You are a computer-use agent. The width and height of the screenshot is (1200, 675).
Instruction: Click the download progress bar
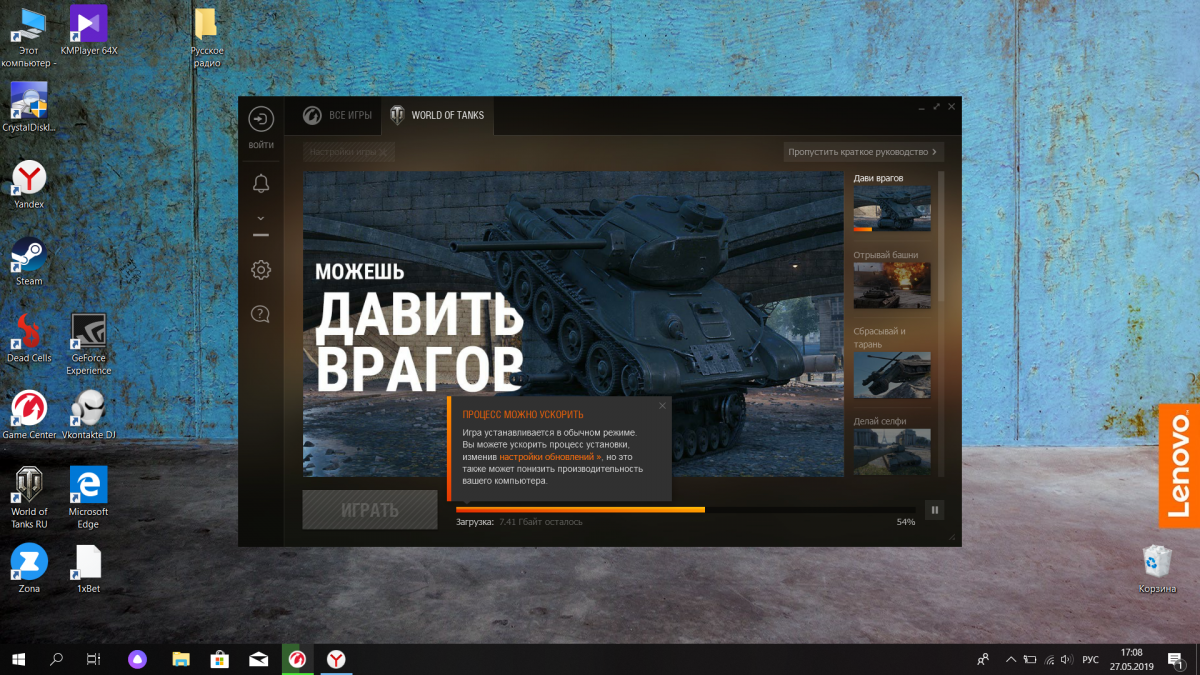point(686,510)
